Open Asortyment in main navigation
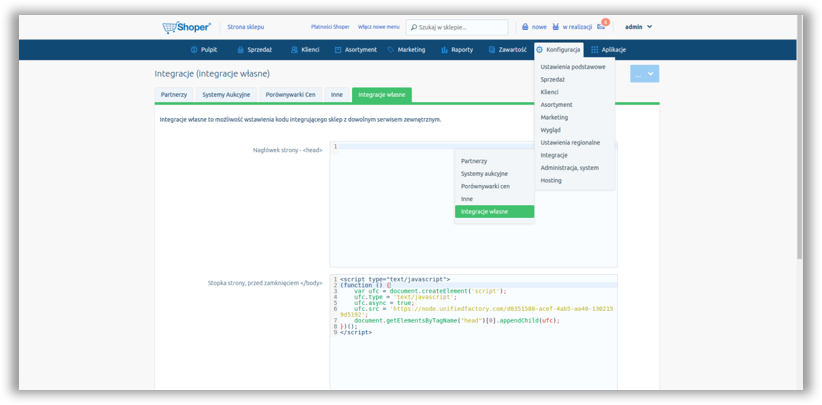Image resolution: width=822 pixels, height=405 pixels. [355, 50]
